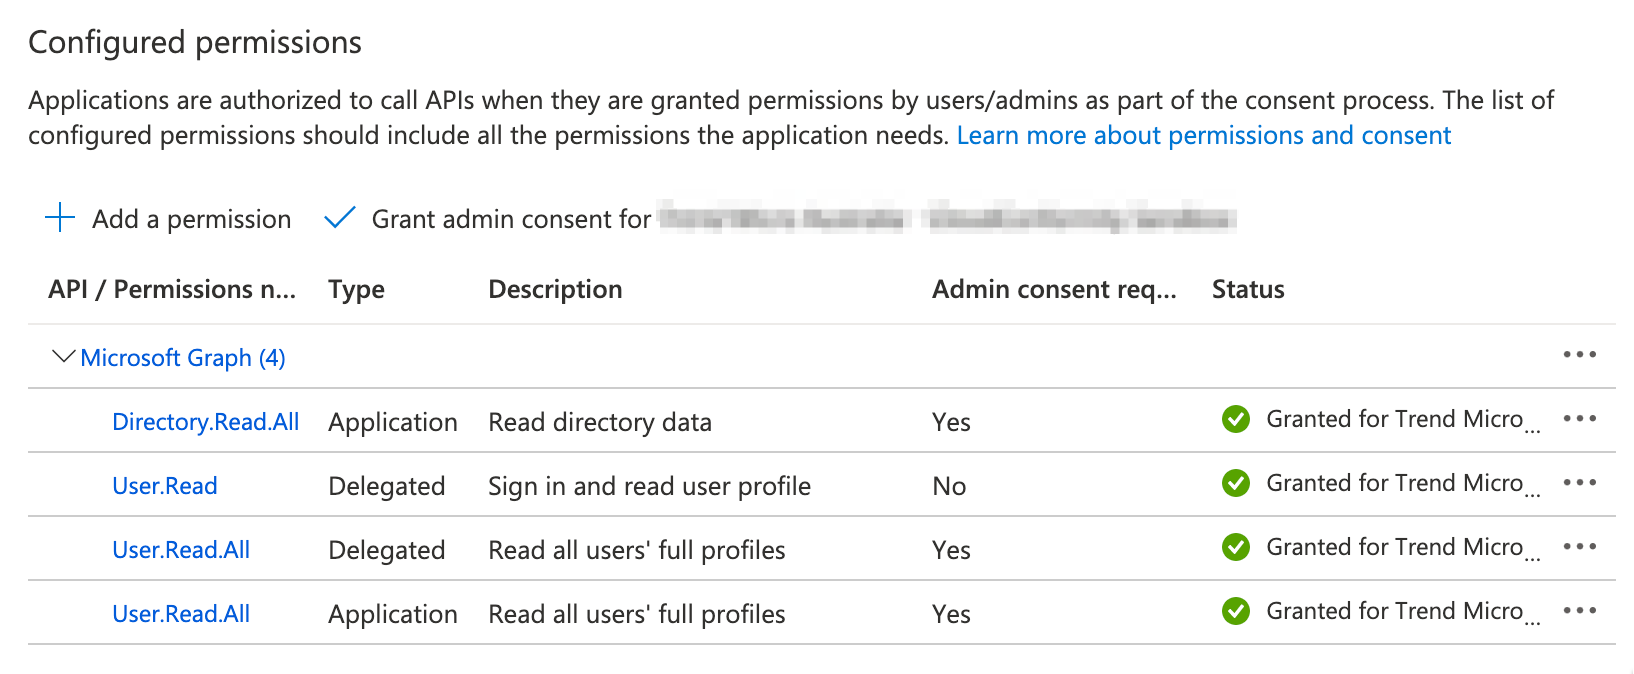Click the Type column header

(x=356, y=289)
